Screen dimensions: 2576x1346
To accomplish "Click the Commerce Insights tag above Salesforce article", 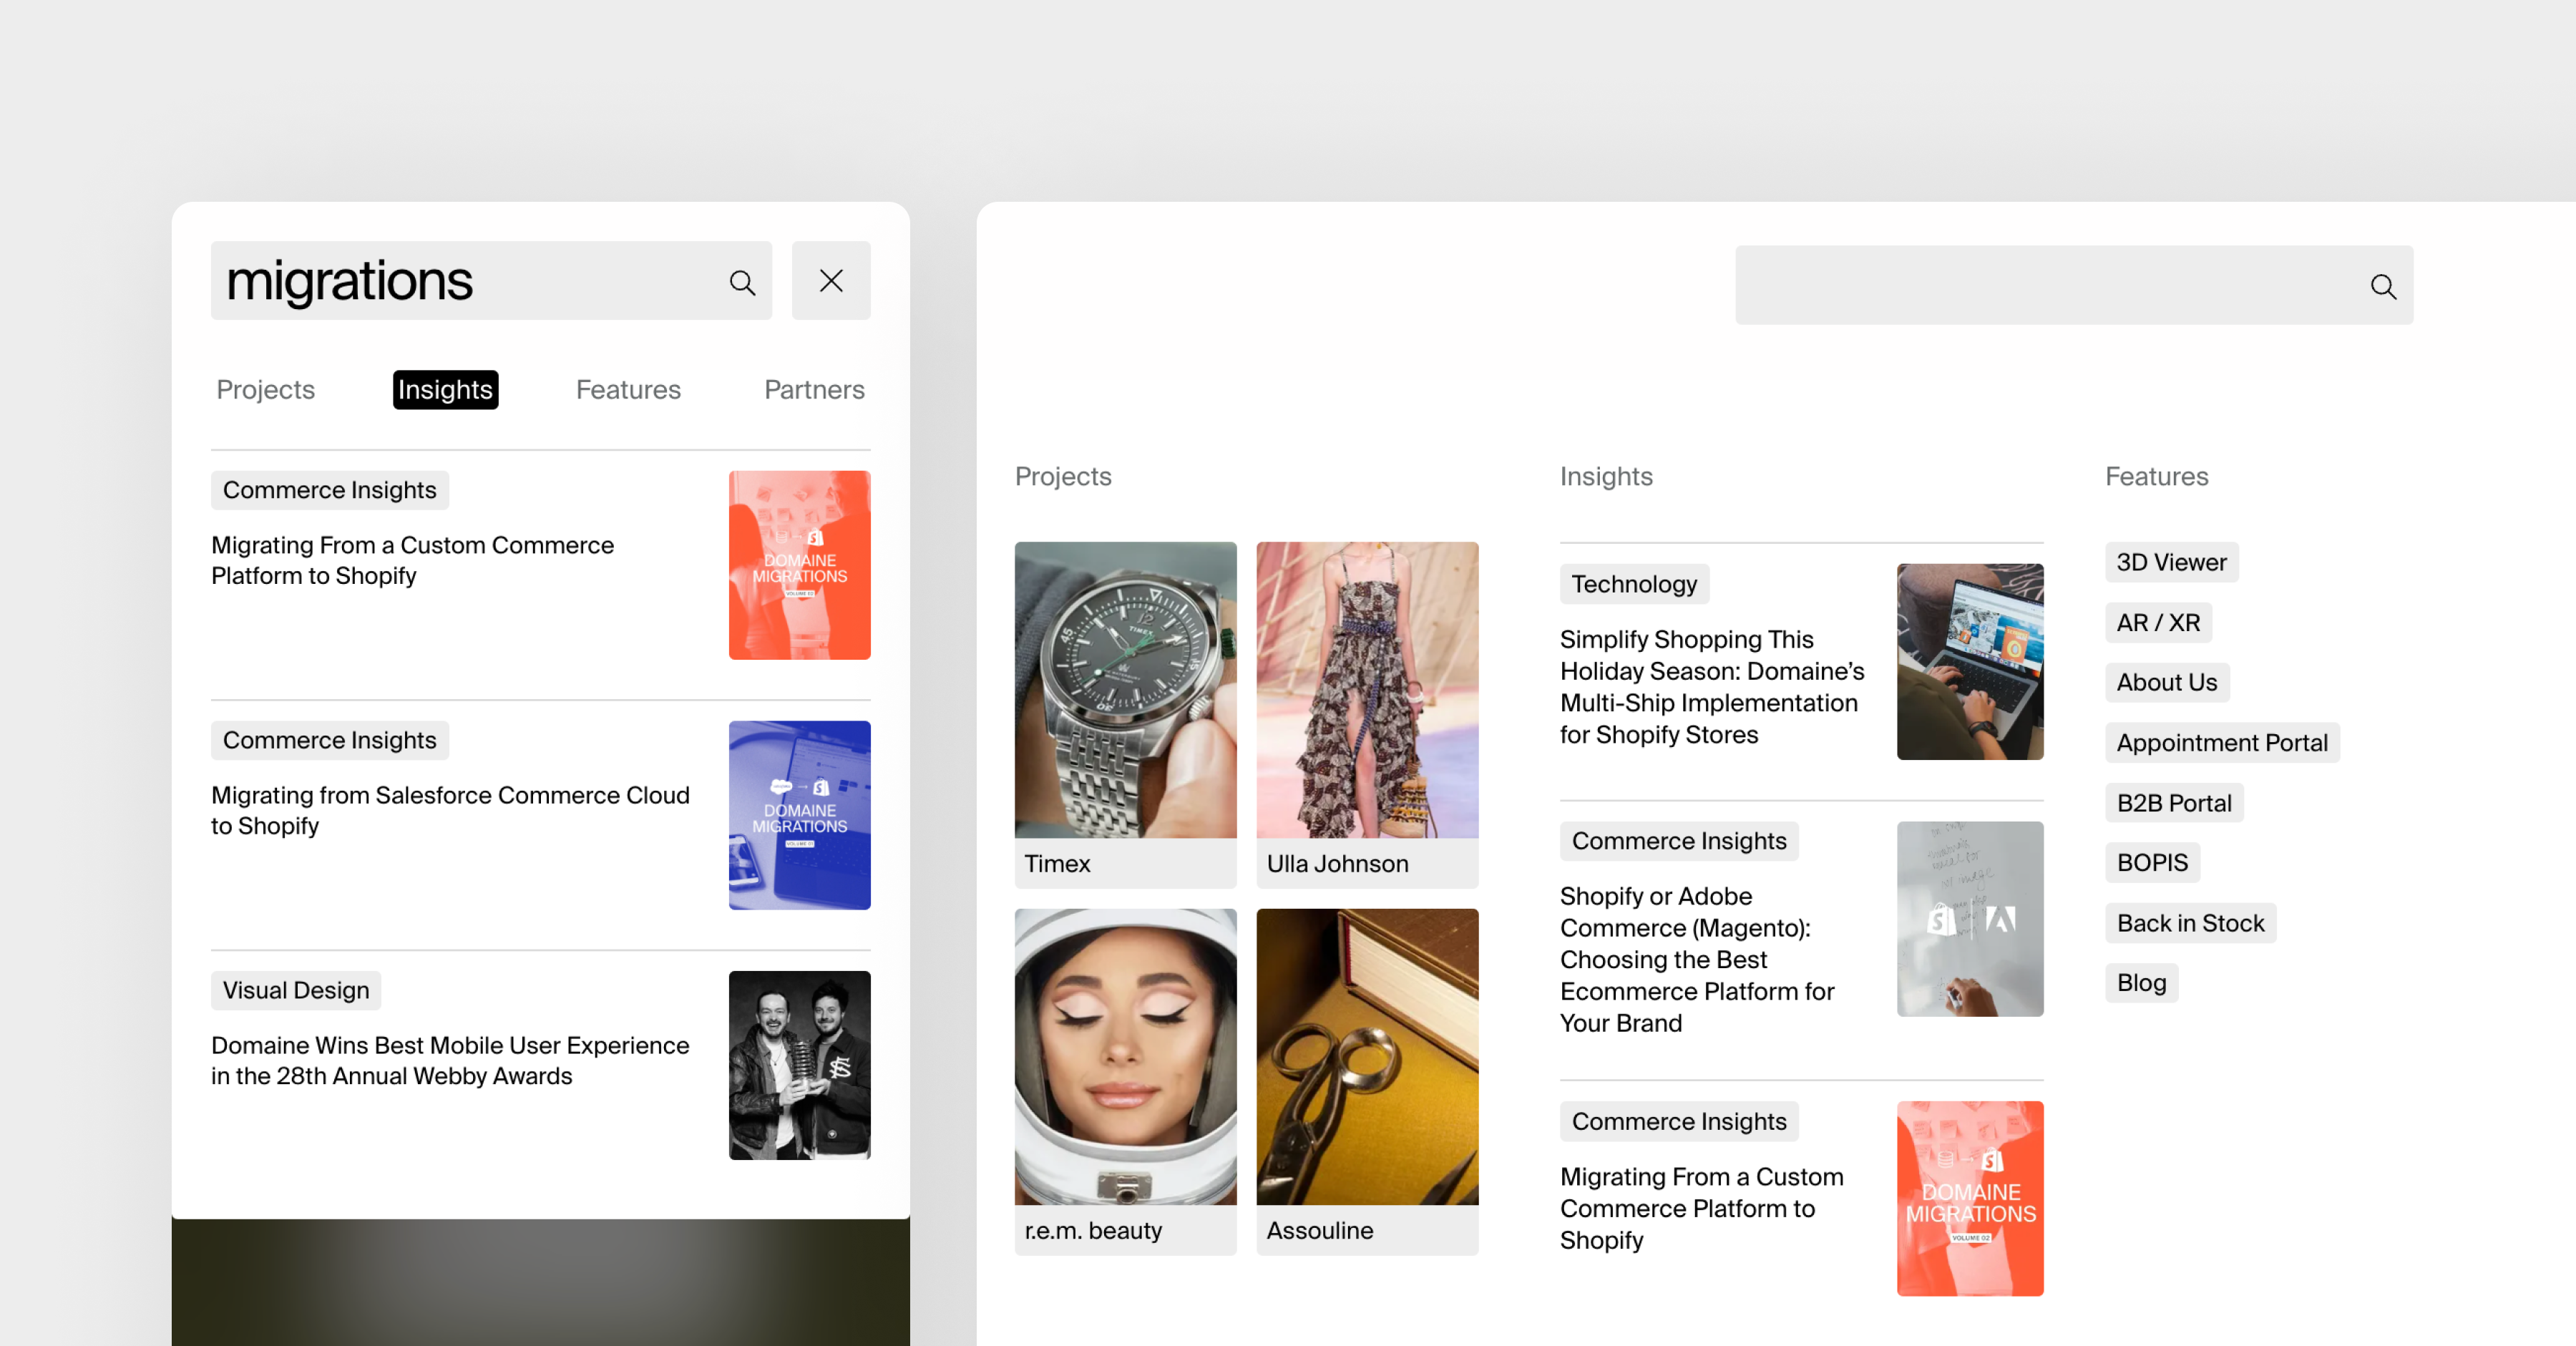I will (330, 740).
